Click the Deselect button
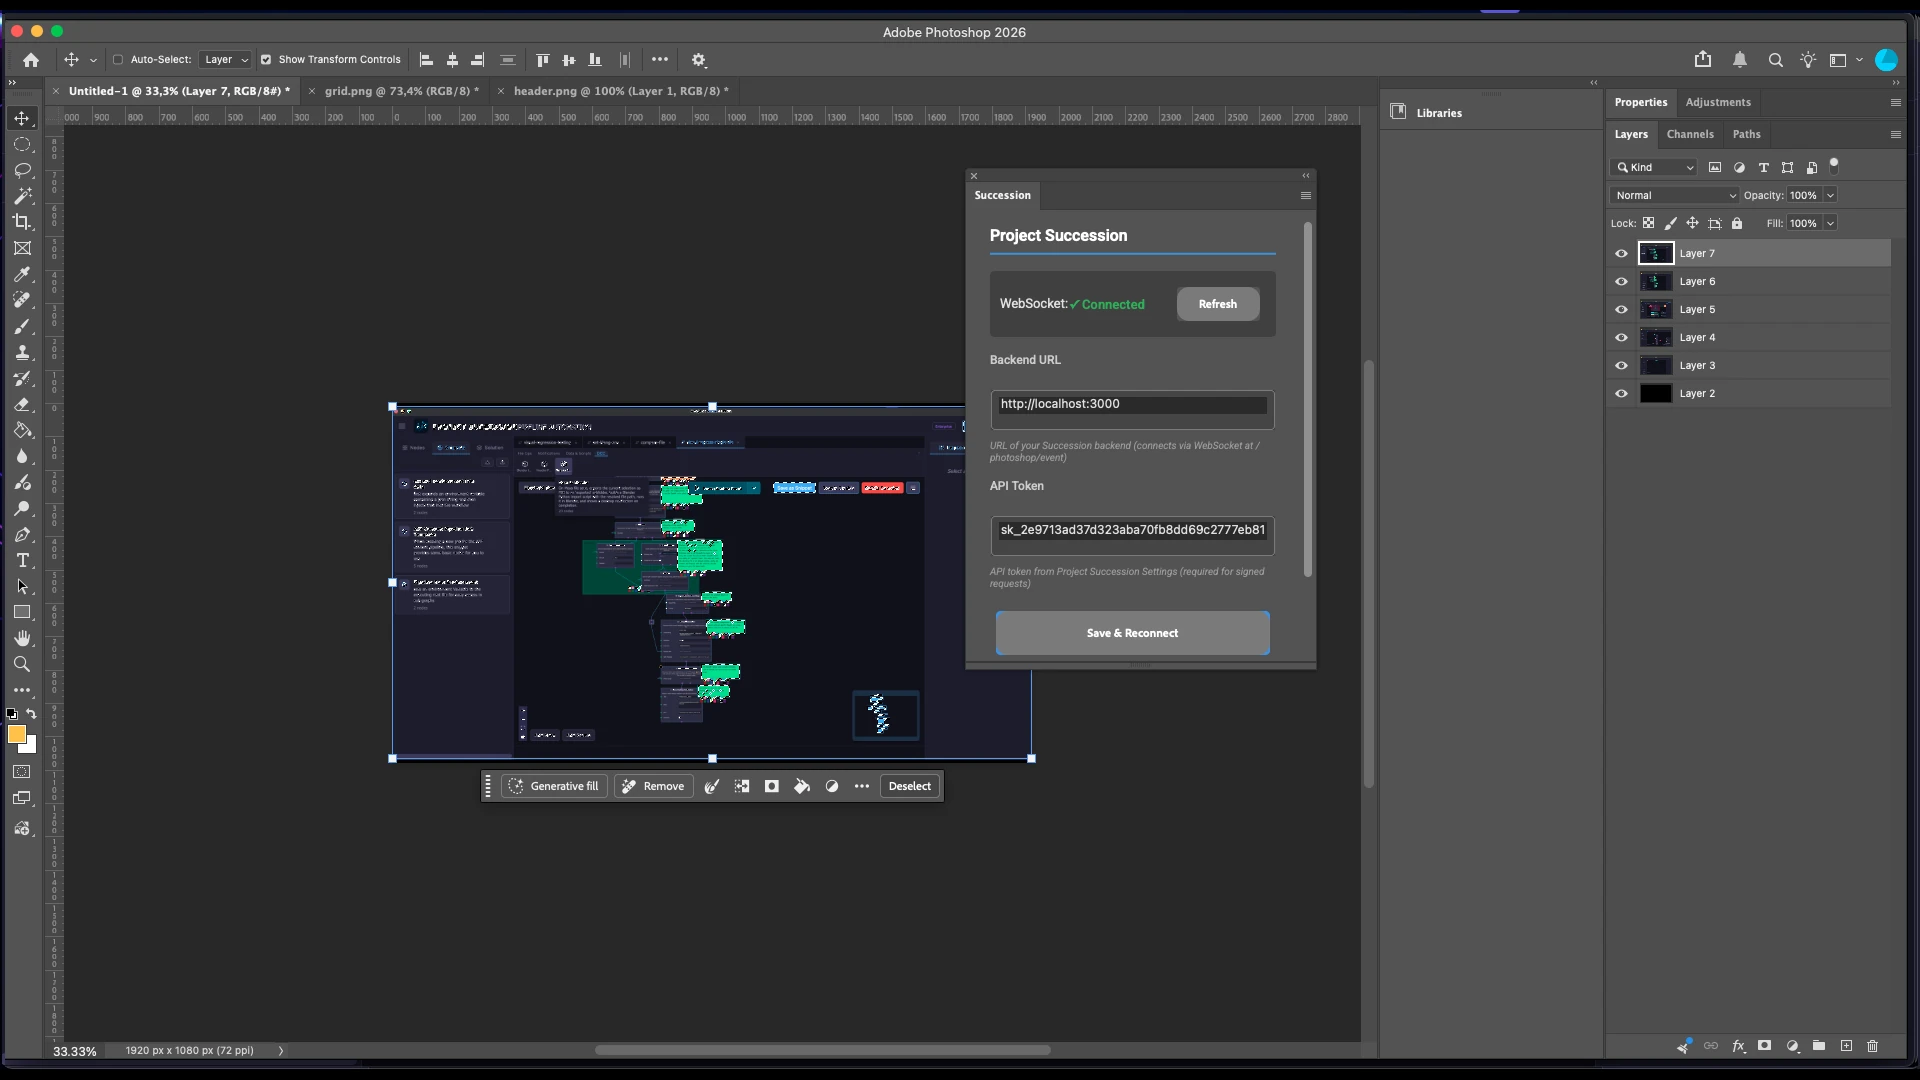1920x1080 pixels. 910,786
